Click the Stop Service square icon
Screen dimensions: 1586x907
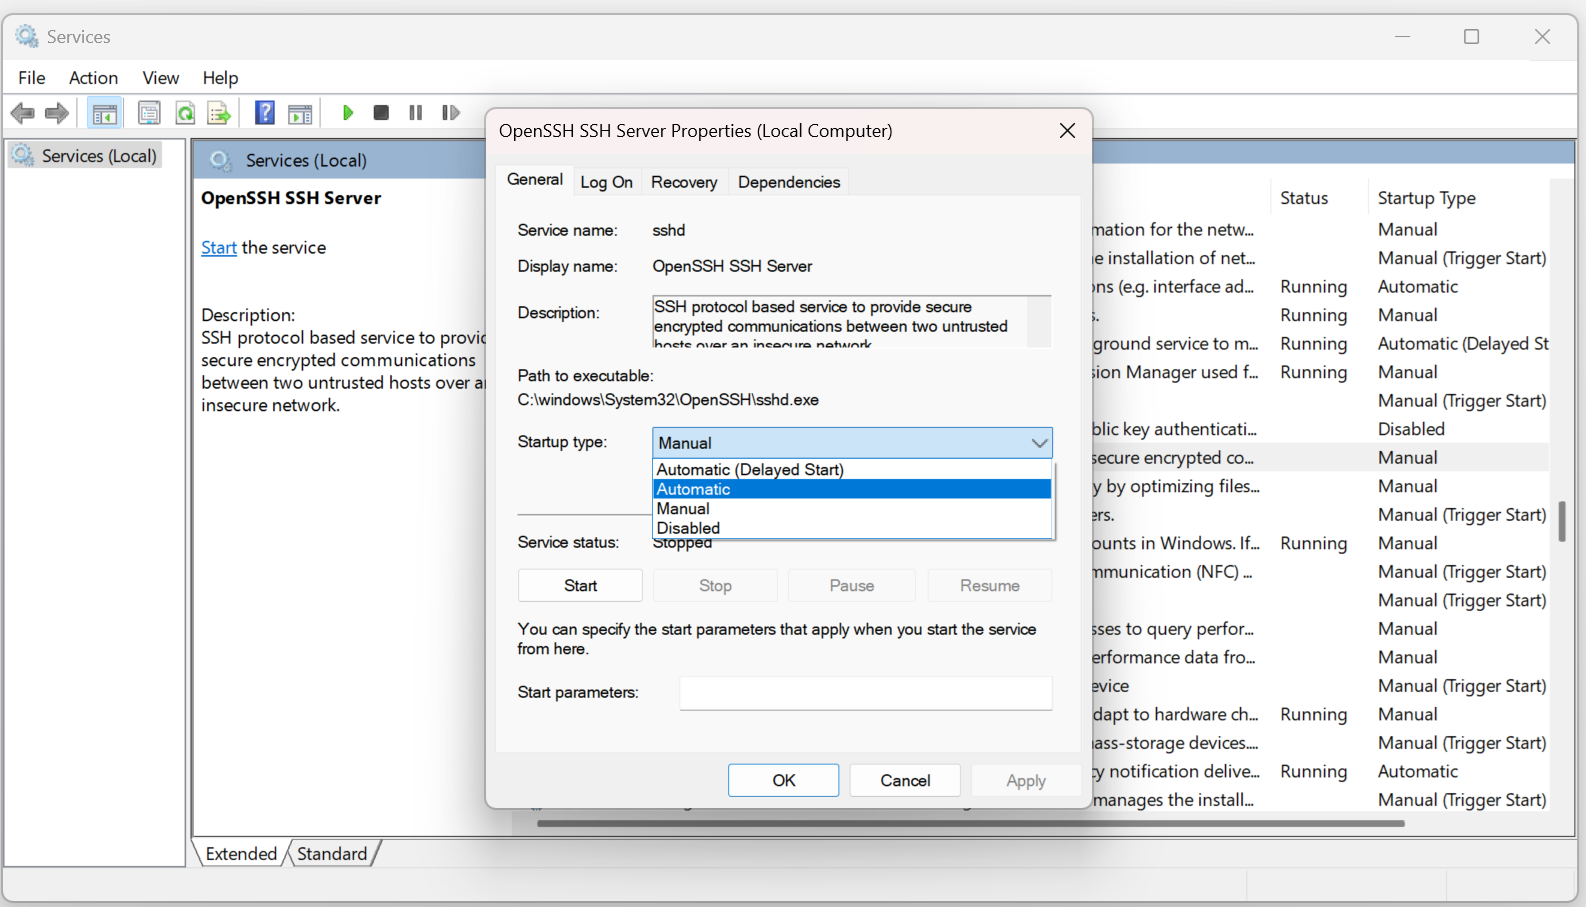pyautogui.click(x=381, y=113)
